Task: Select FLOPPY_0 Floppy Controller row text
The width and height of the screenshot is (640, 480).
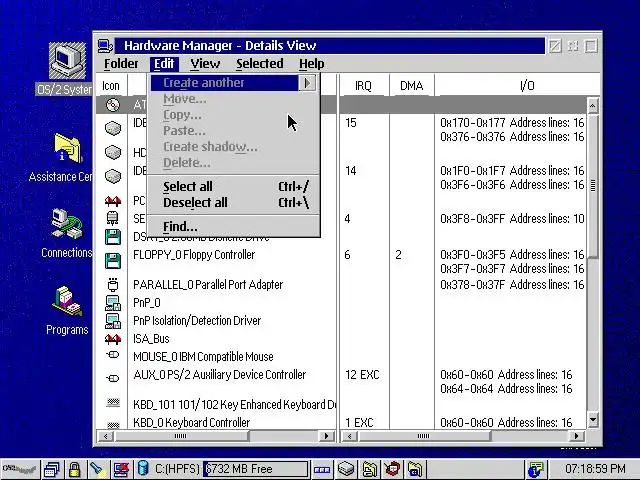Action: [194, 255]
